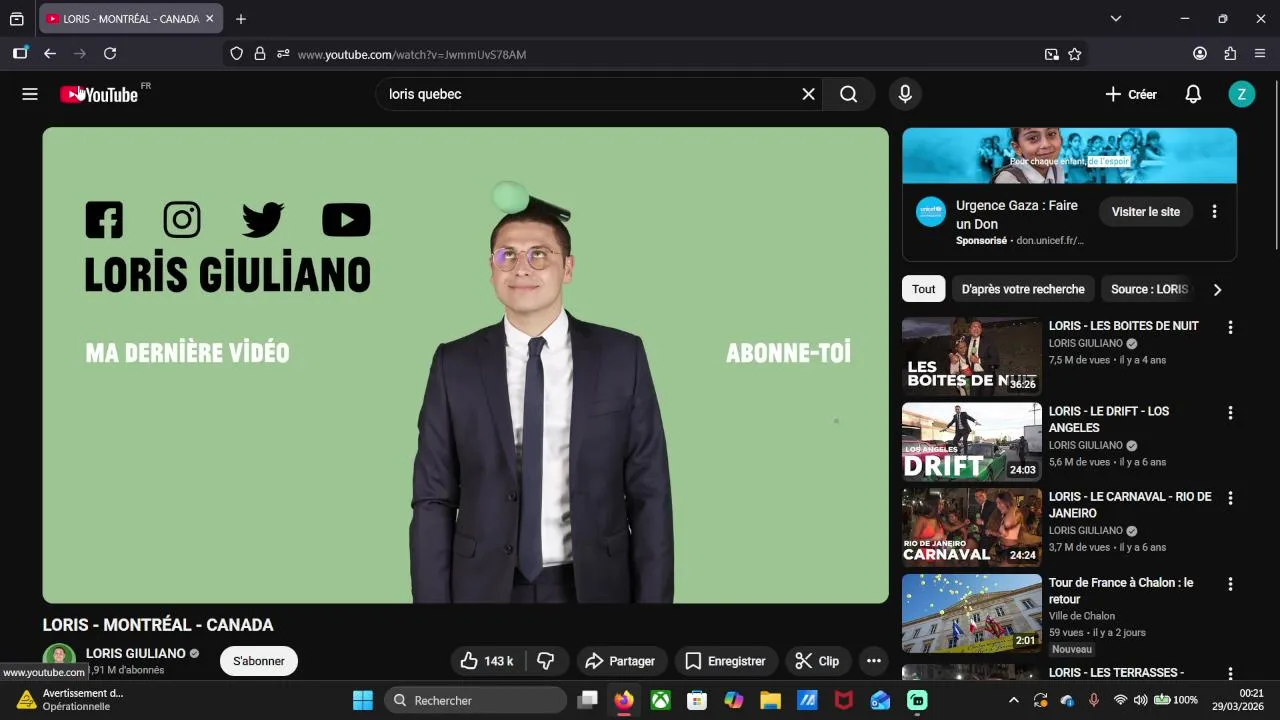Click the Facebook icon in the end screen
Viewport: 1280px width, 720px height.
pyautogui.click(x=104, y=219)
